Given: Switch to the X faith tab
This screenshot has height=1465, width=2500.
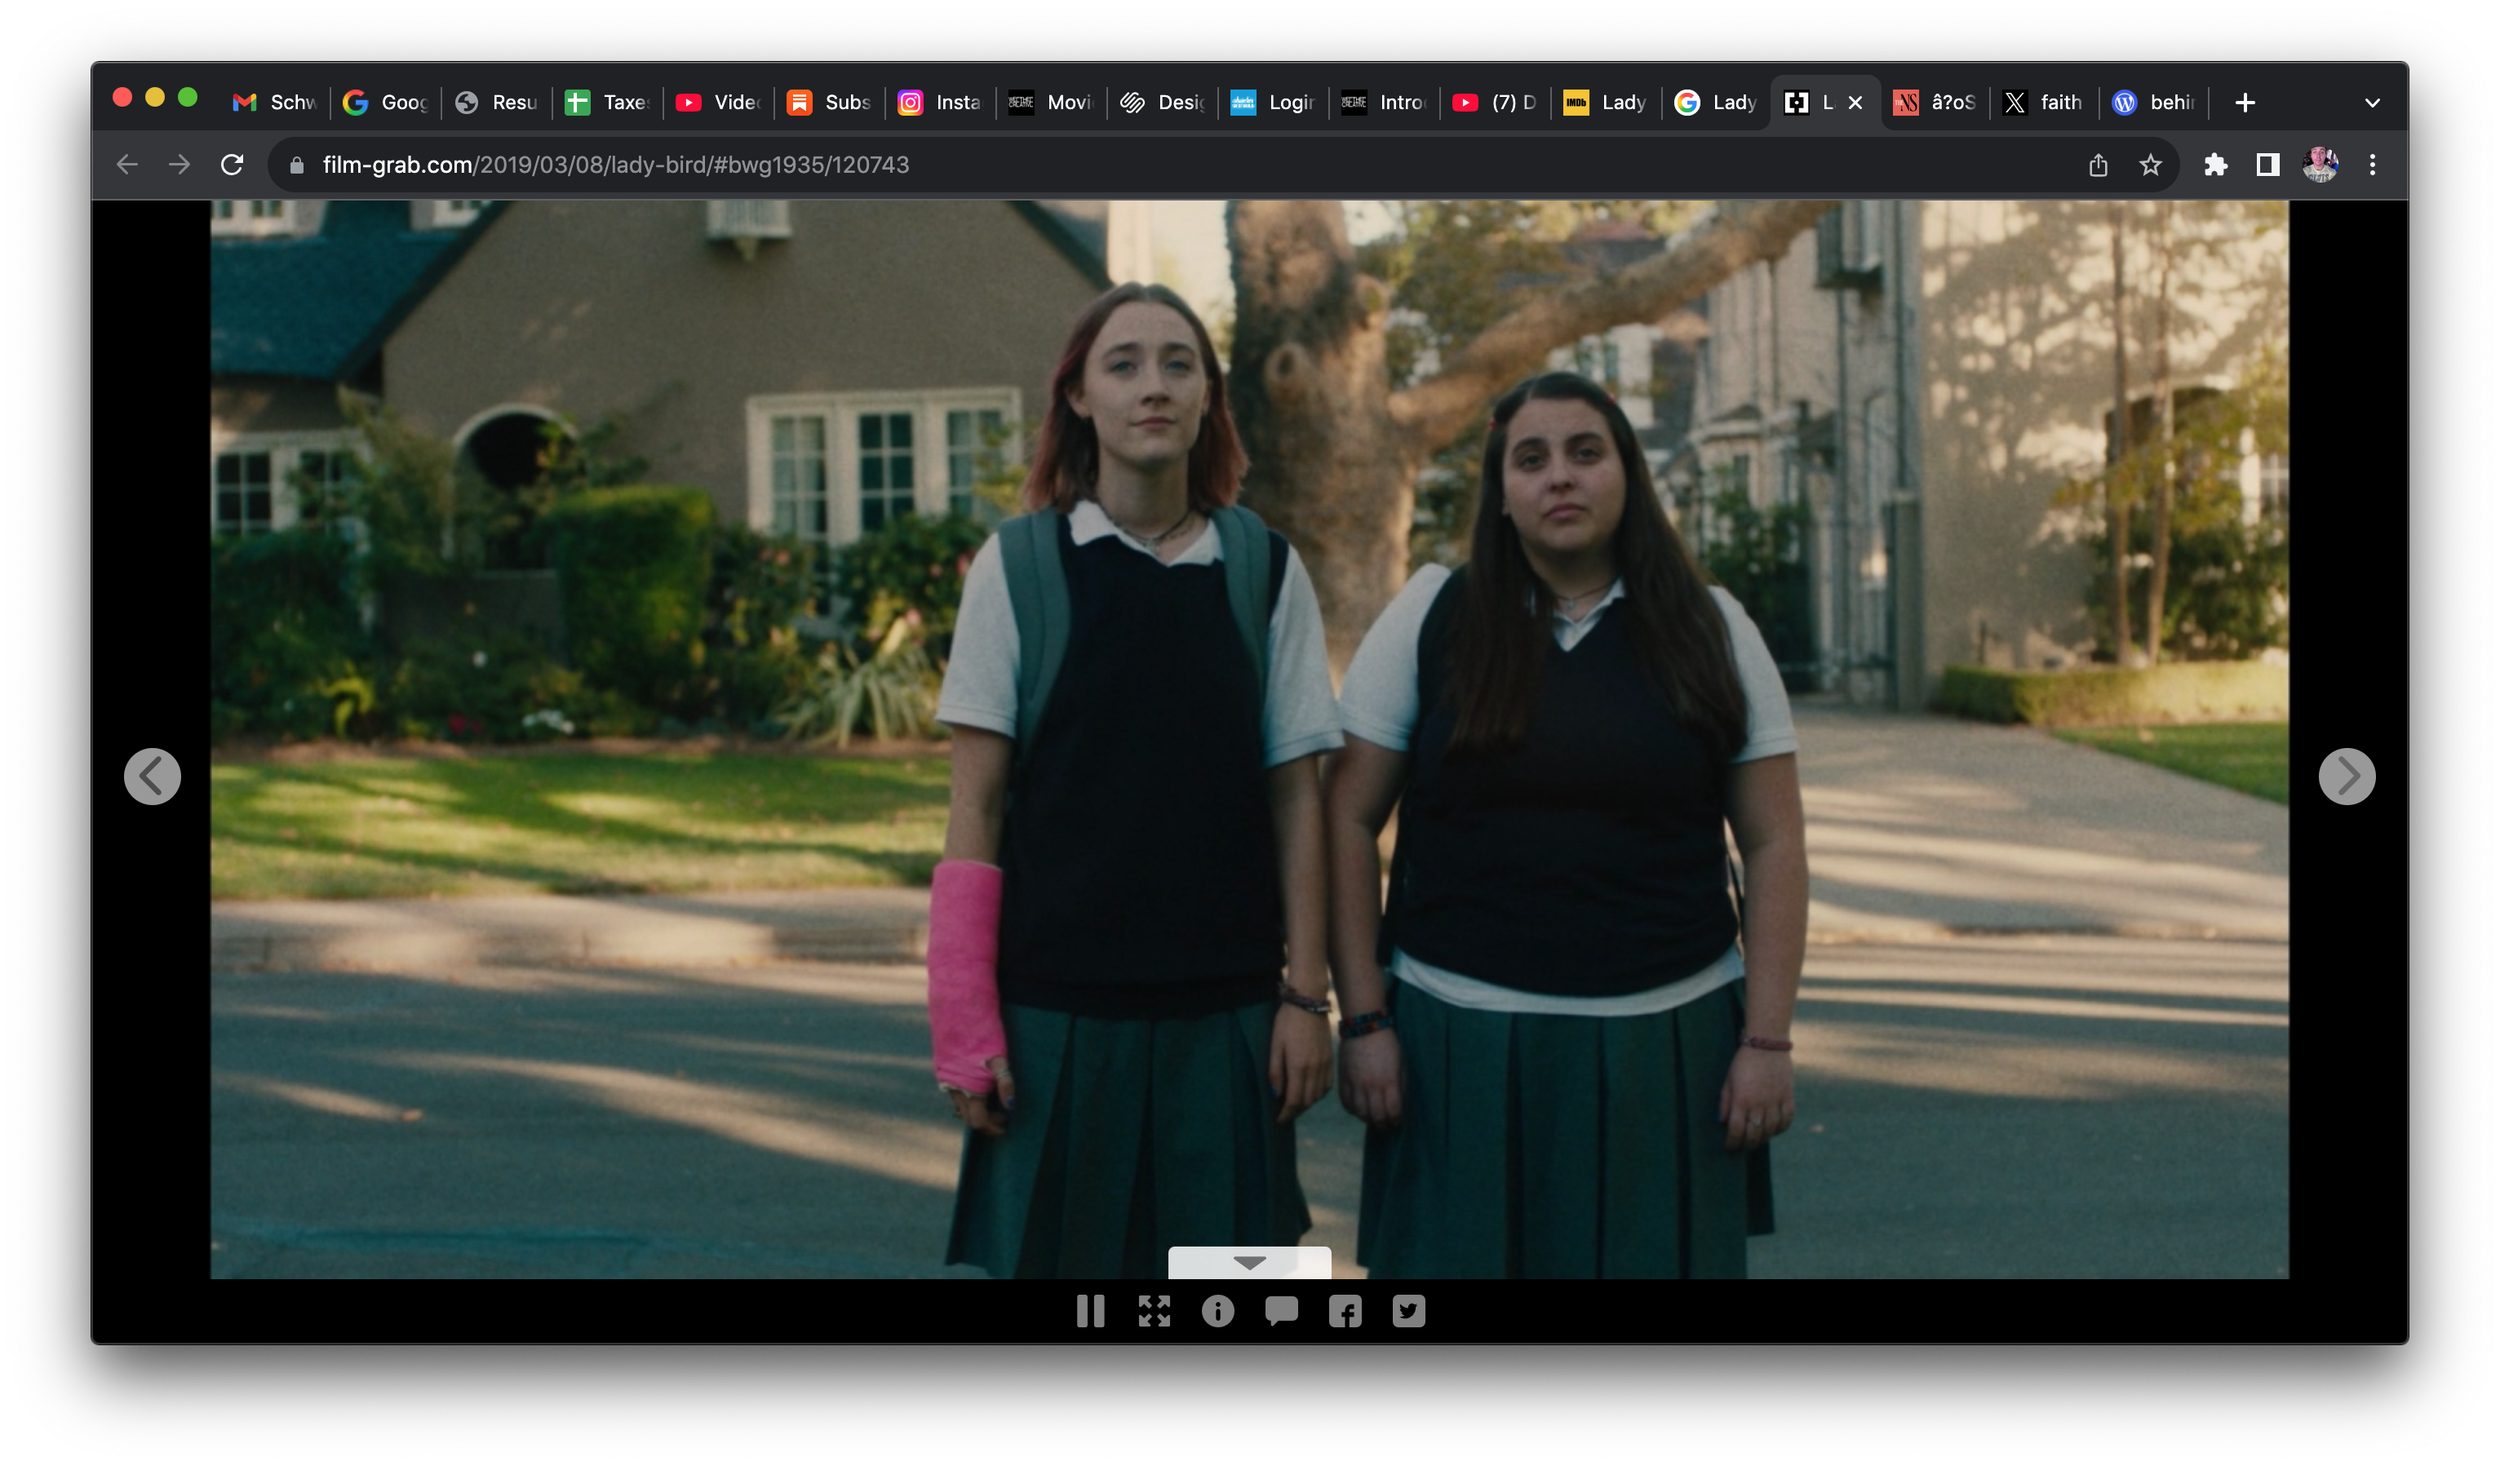Looking at the screenshot, I should 2045,102.
